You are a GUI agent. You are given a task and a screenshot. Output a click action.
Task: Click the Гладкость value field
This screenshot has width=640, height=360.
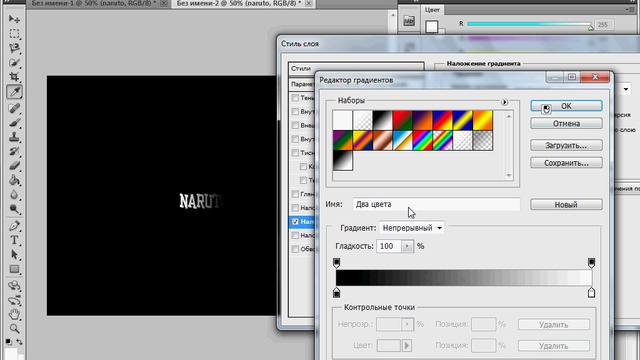(389, 246)
